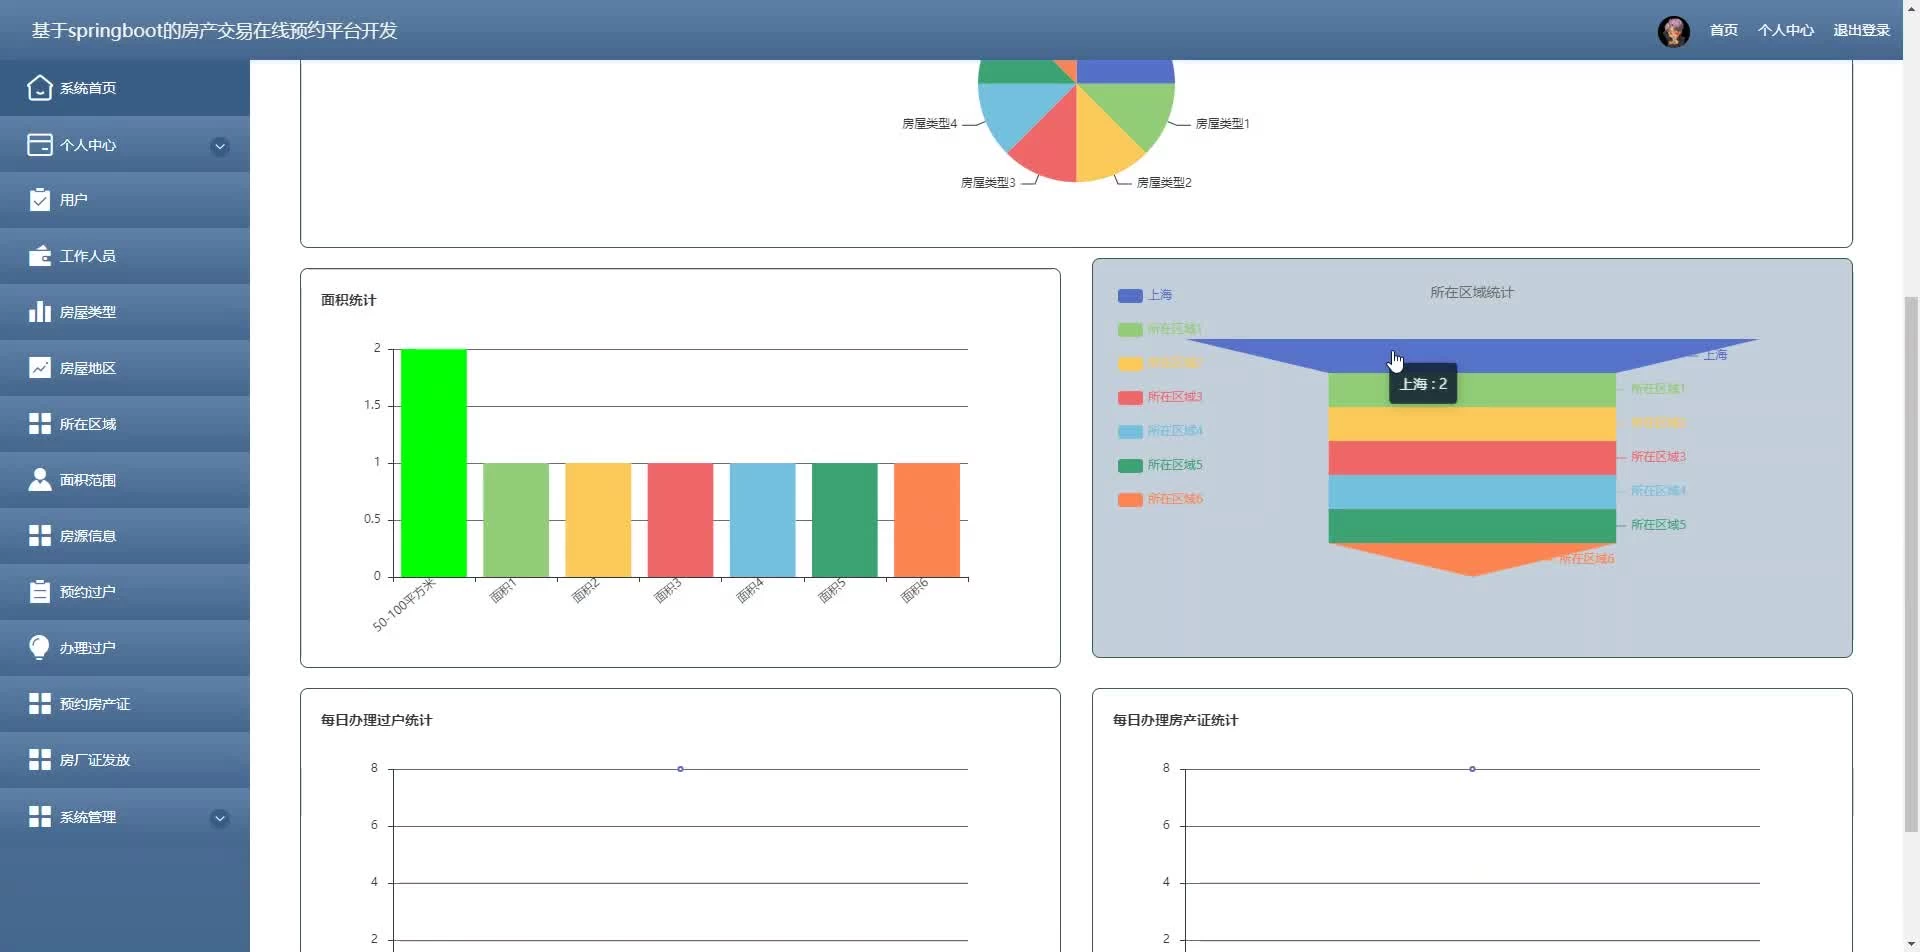Expand the 个人中心 sidebar chevron
Image resolution: width=1920 pixels, height=952 pixels.
click(x=220, y=146)
